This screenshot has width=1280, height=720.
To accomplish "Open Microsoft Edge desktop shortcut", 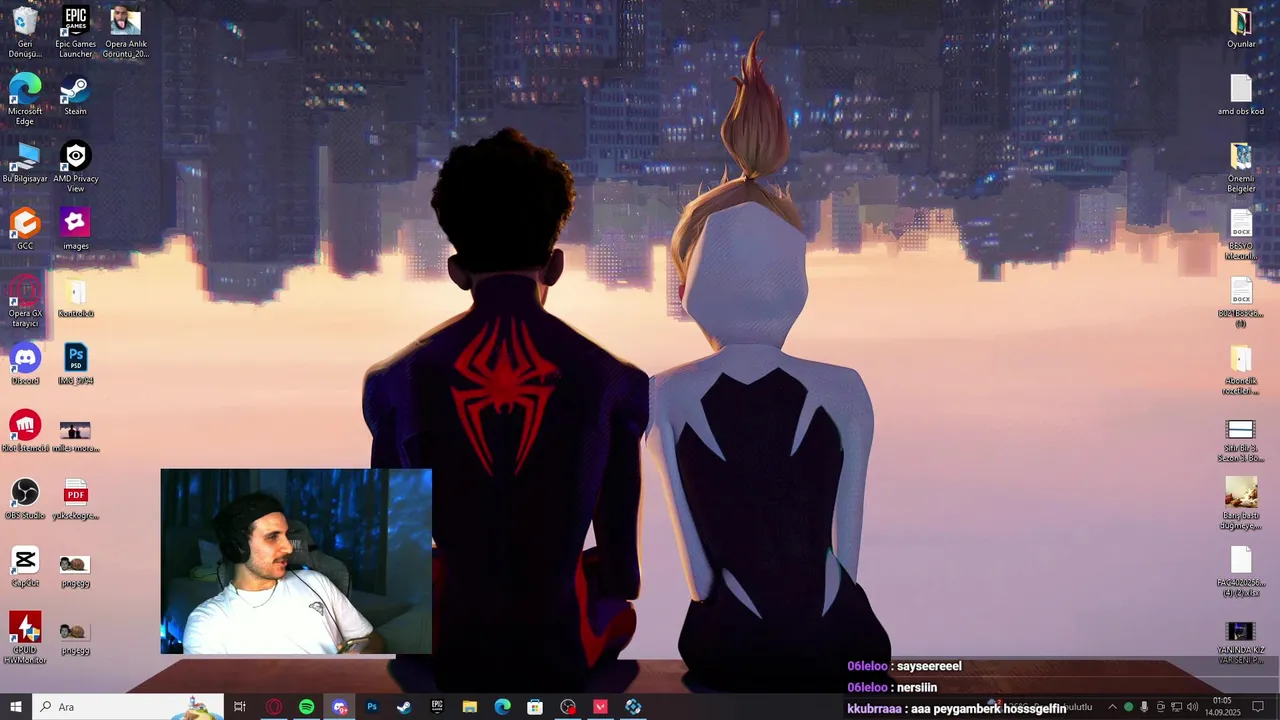I will [x=25, y=100].
